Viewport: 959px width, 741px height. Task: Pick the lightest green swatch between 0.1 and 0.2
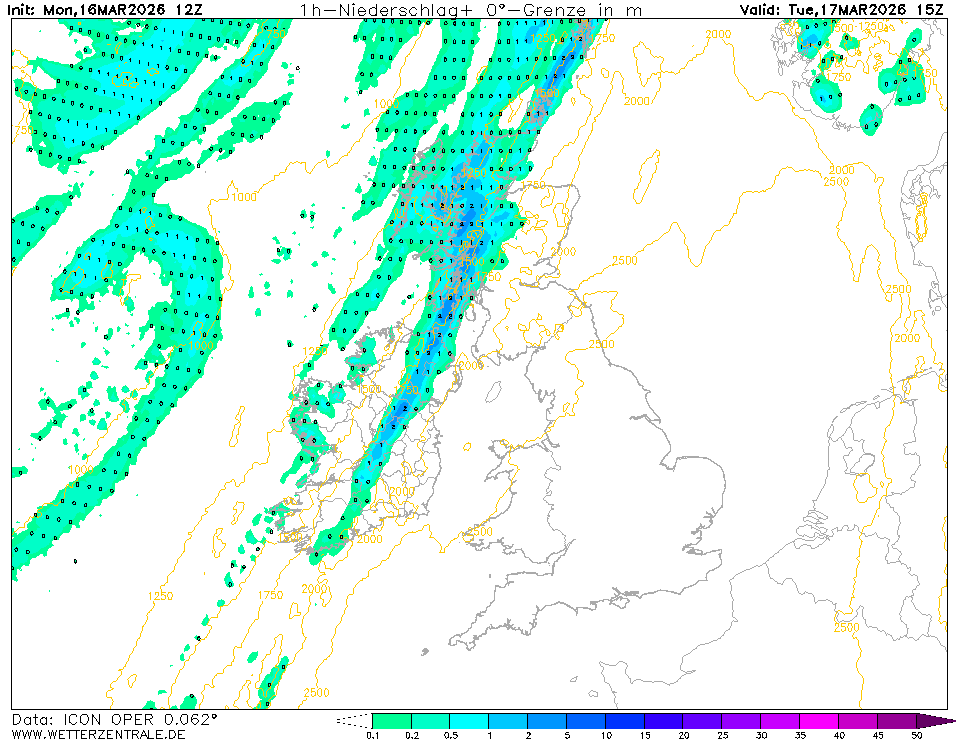[391, 720]
